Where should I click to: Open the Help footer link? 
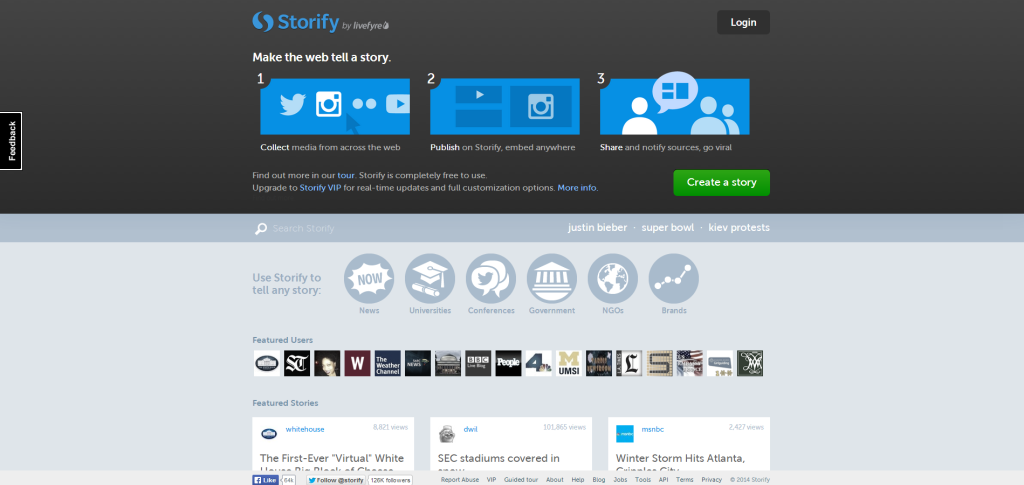(578, 480)
